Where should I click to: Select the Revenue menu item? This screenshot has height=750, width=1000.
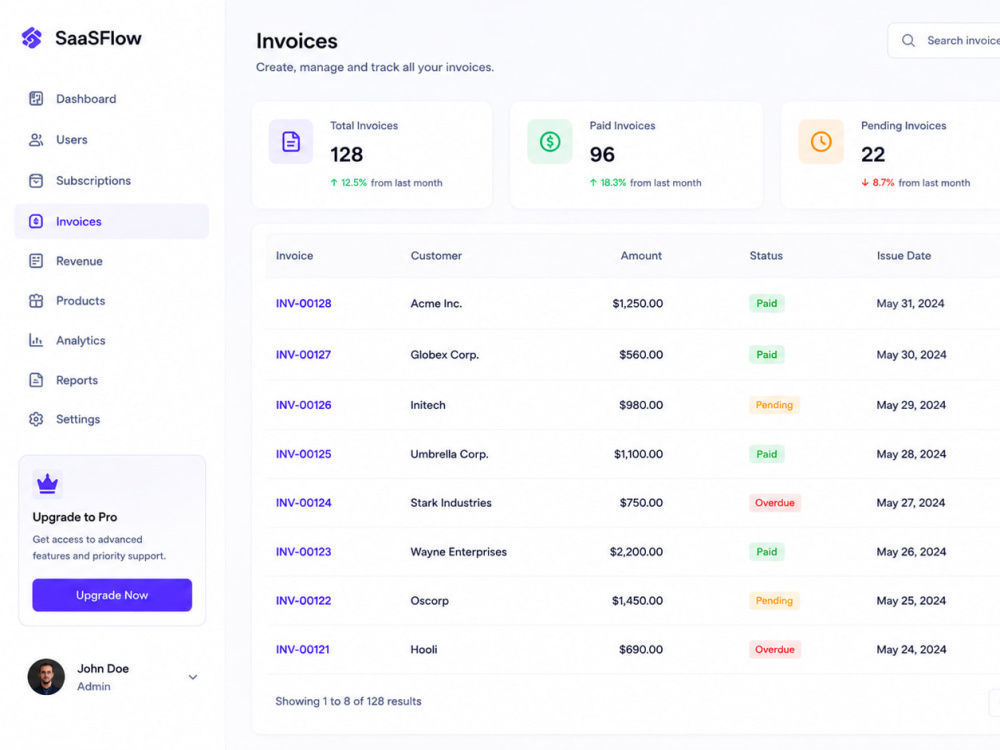click(x=112, y=261)
